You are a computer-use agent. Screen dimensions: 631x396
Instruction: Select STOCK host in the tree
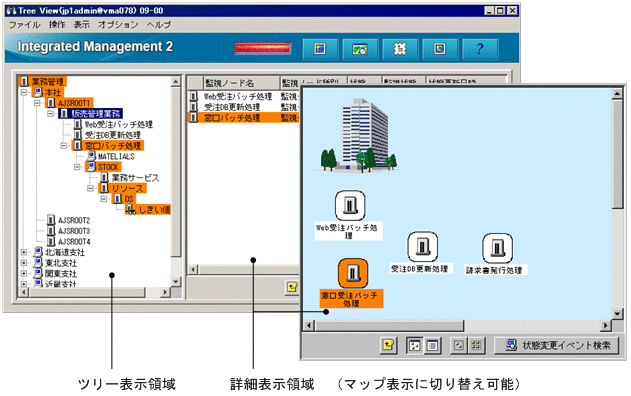[x=103, y=167]
